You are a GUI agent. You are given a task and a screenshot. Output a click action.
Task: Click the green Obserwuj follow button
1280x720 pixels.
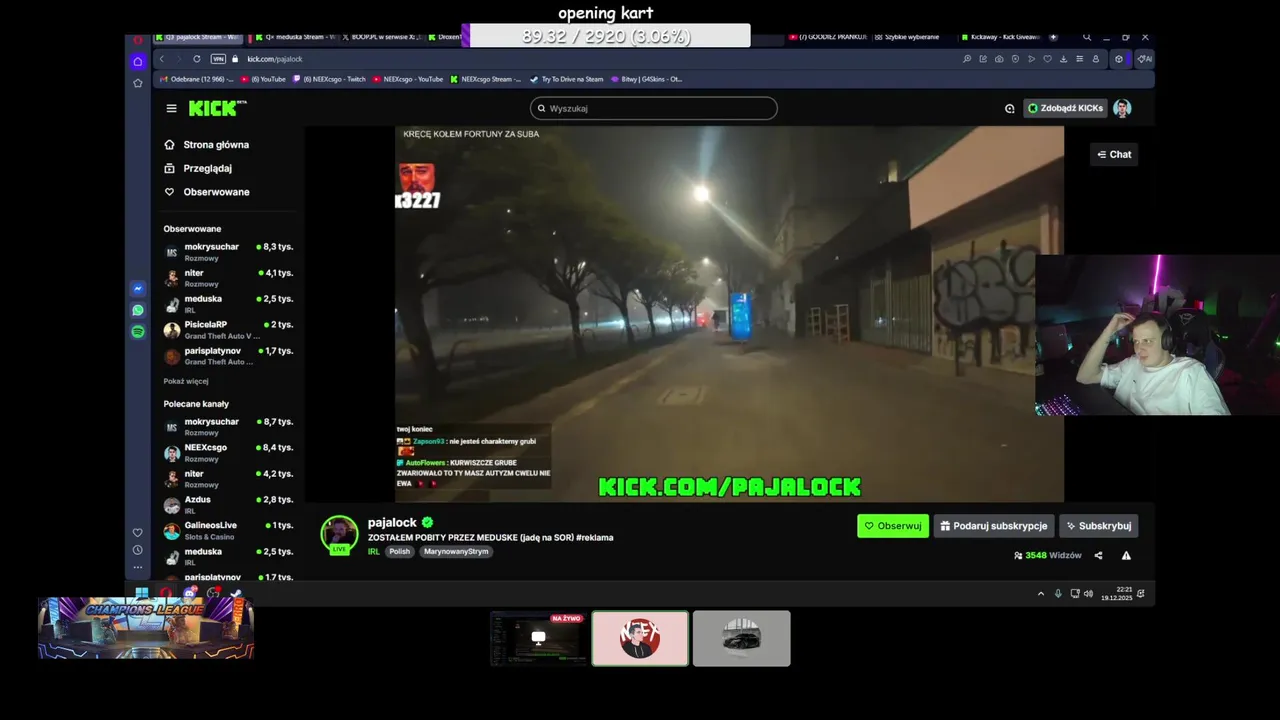click(x=893, y=526)
